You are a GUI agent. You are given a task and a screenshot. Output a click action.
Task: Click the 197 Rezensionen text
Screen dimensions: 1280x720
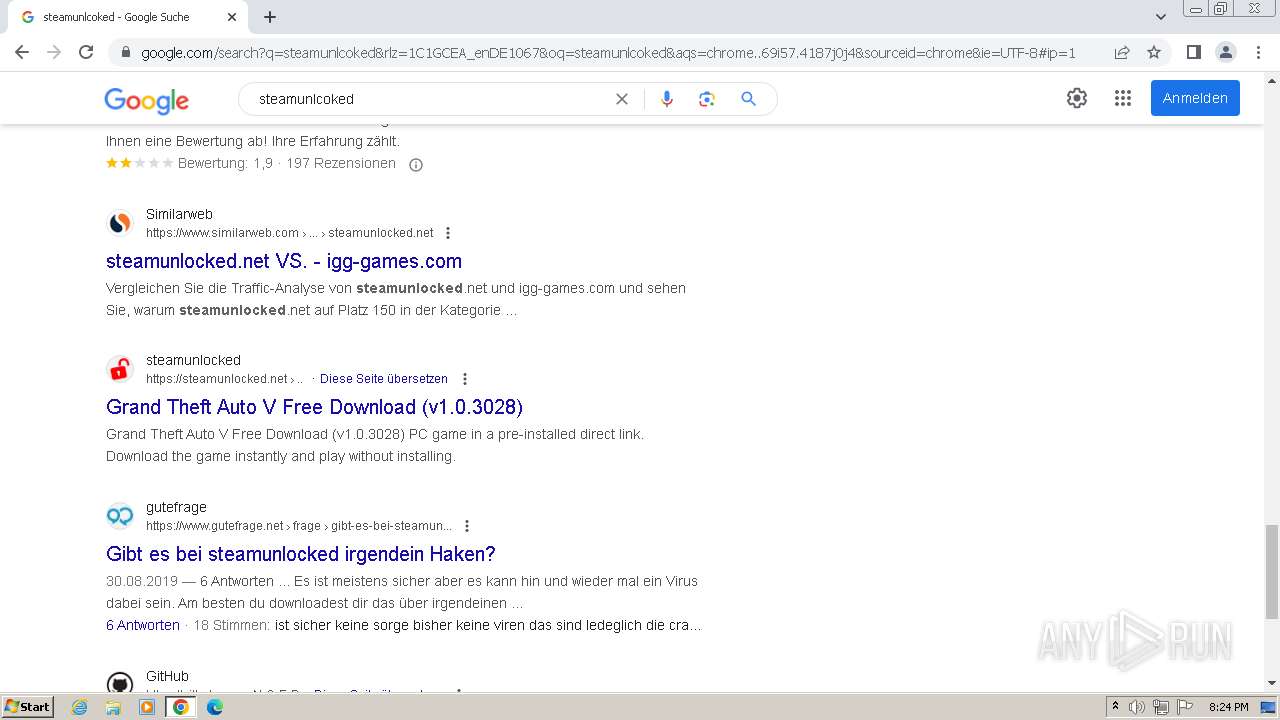pyautogui.click(x=341, y=163)
